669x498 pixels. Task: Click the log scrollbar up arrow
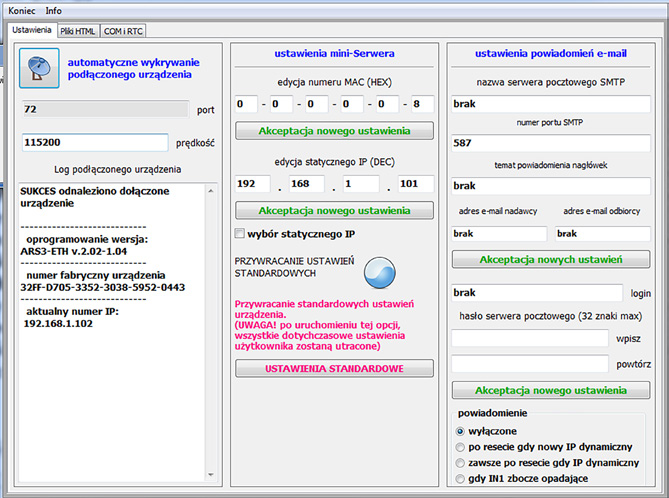point(211,191)
